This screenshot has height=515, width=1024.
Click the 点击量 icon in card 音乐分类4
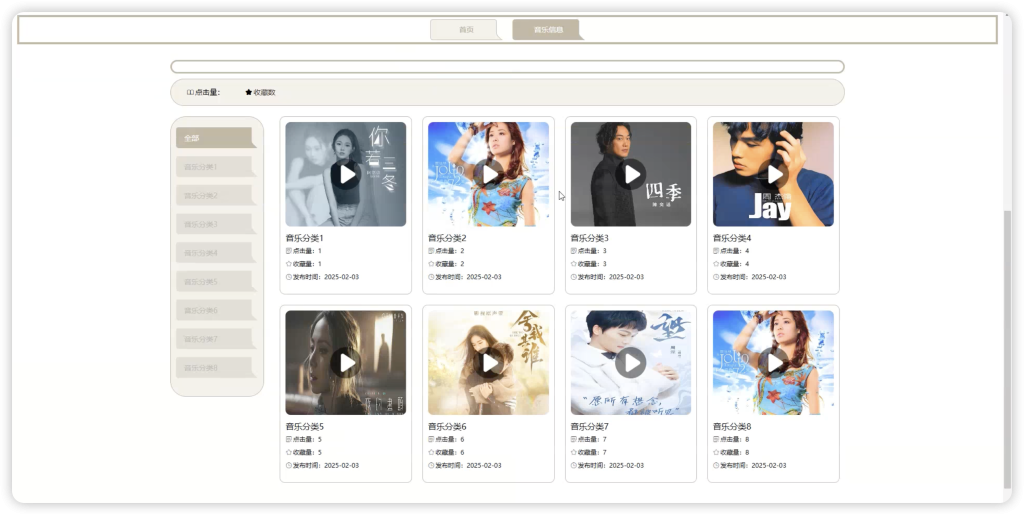[x=716, y=251]
